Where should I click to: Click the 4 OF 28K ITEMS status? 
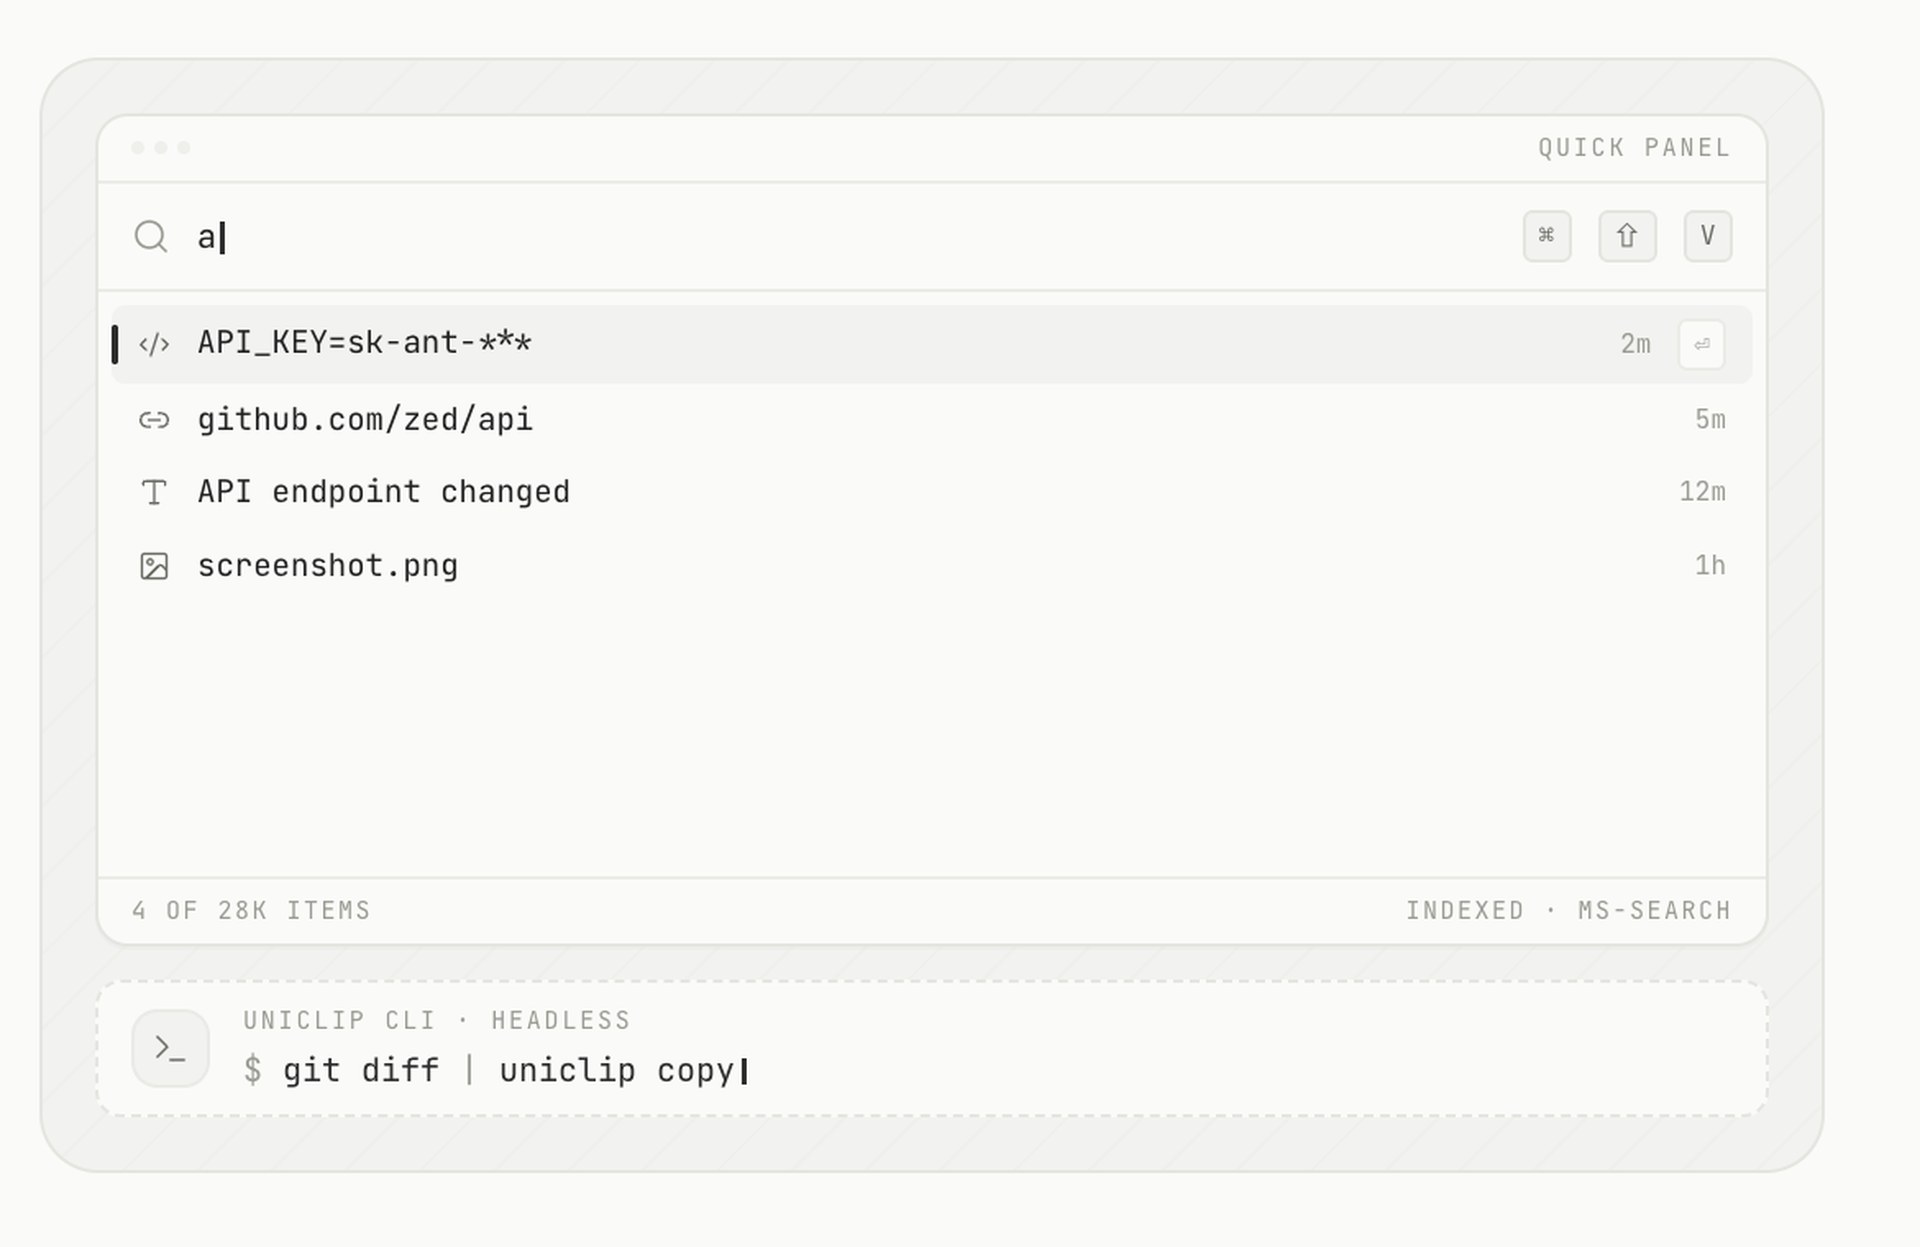[x=251, y=910]
